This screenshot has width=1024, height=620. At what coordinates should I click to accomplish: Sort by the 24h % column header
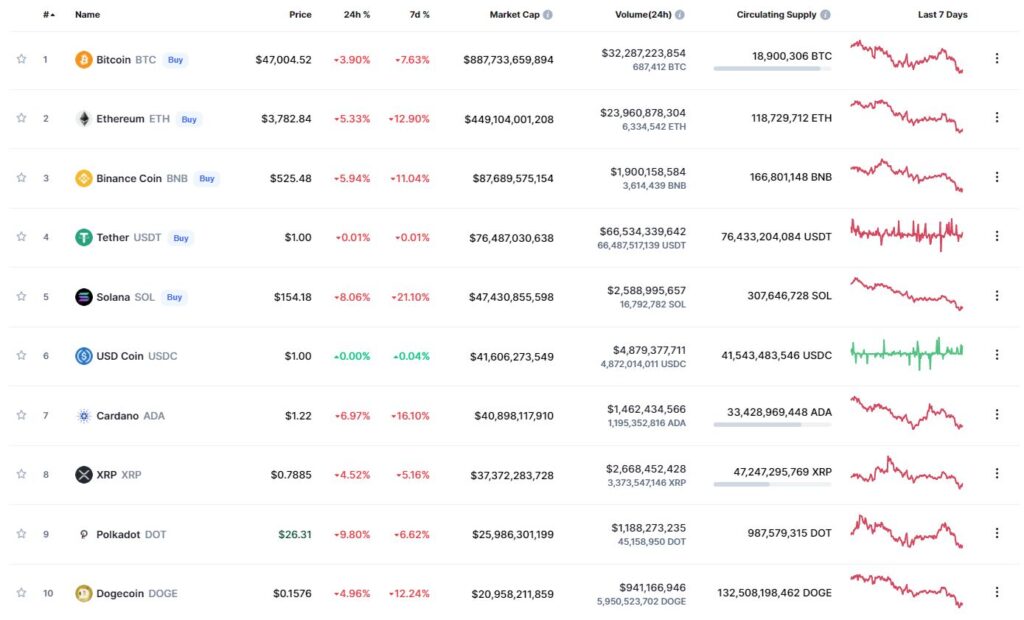357,14
